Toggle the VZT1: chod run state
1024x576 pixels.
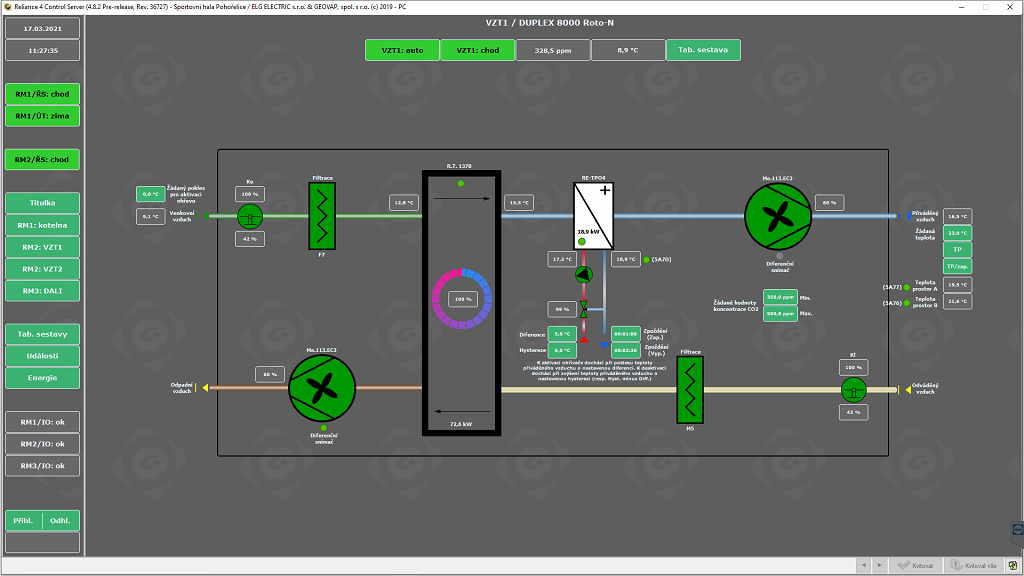(477, 50)
